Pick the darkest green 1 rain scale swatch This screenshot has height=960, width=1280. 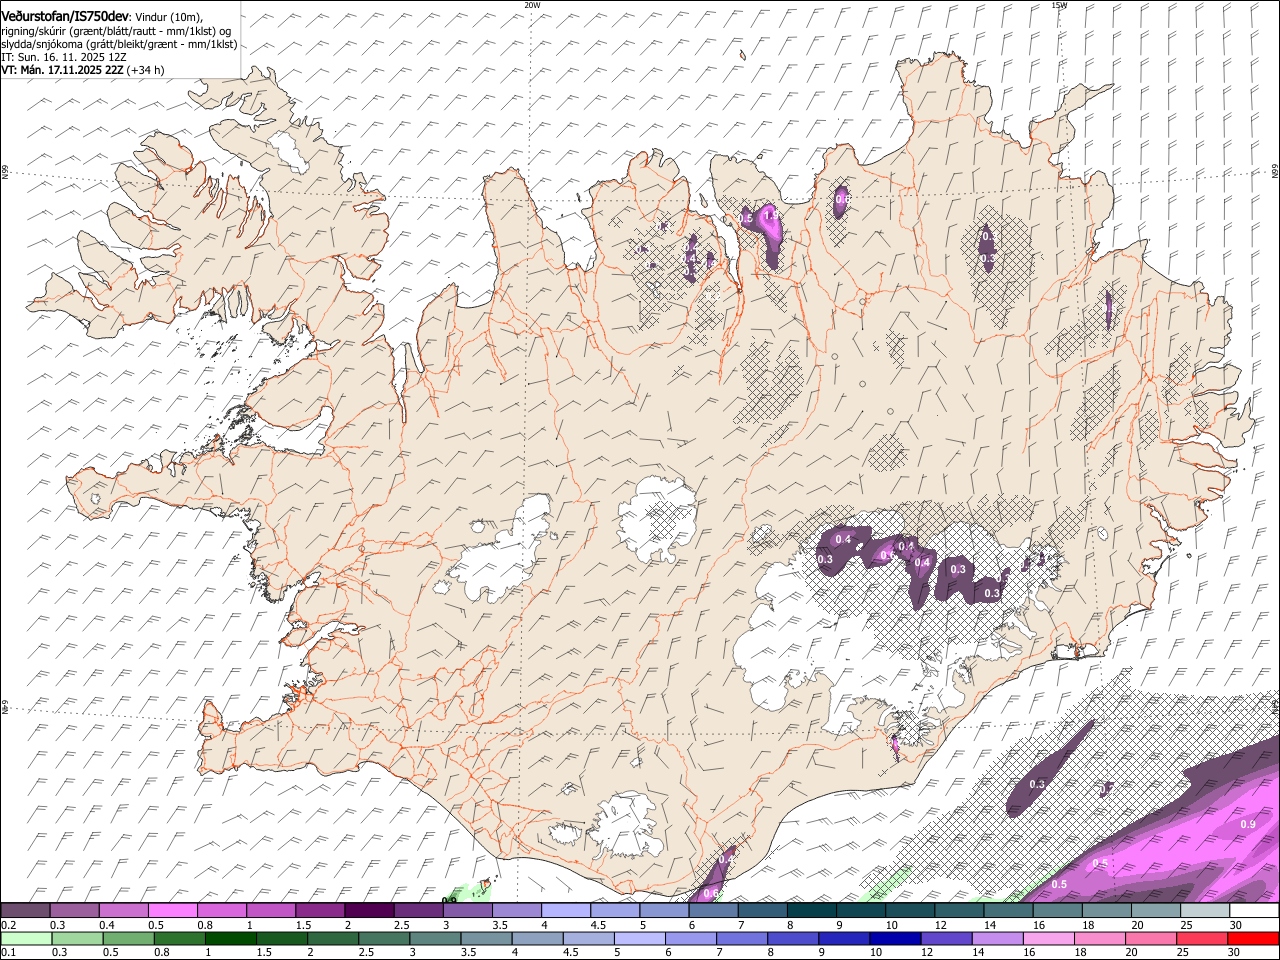pos(231,938)
